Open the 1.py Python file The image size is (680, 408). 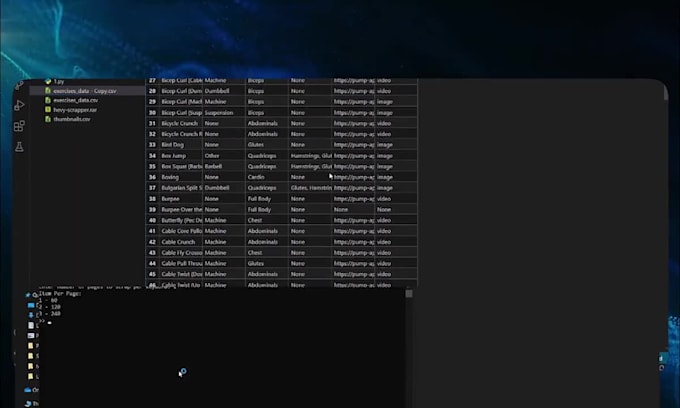pyautogui.click(x=59, y=82)
